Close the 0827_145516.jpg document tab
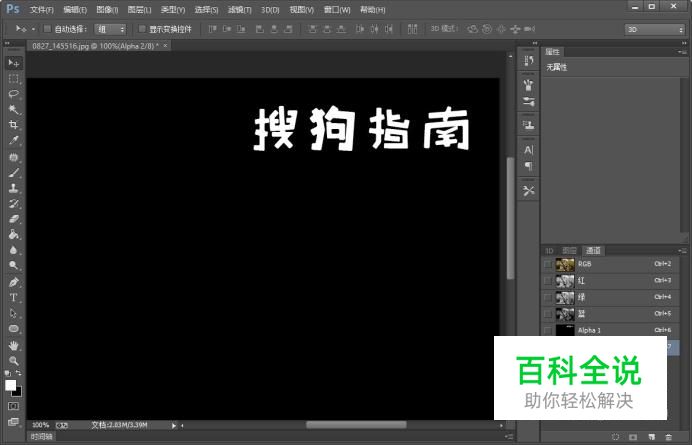 165,45
